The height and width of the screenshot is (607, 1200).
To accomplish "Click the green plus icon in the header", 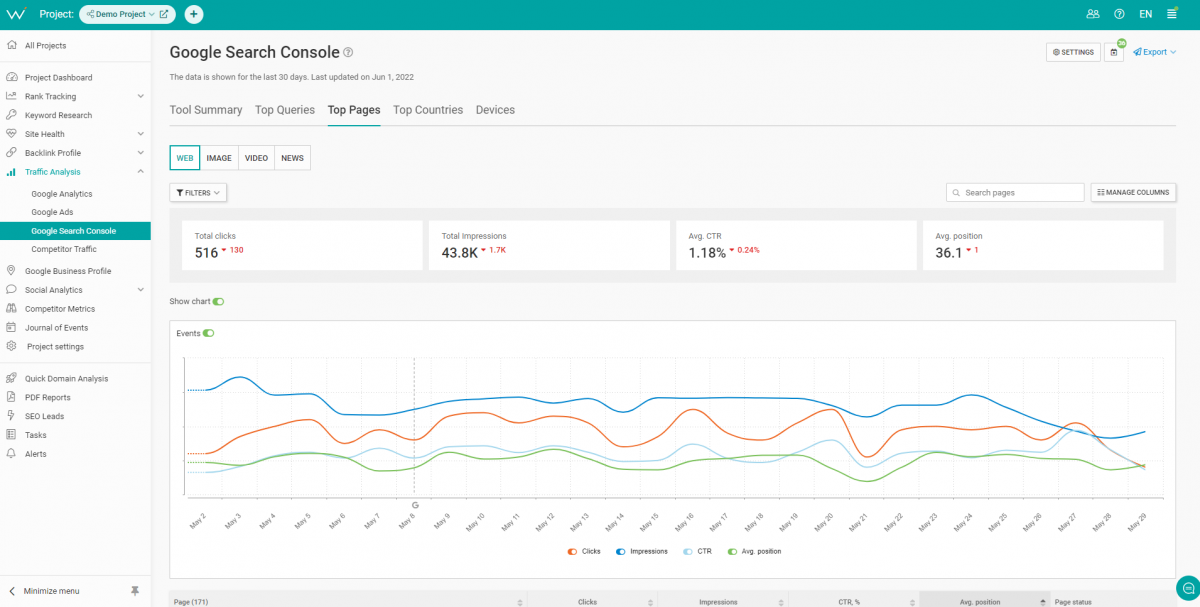I will pyautogui.click(x=193, y=14).
